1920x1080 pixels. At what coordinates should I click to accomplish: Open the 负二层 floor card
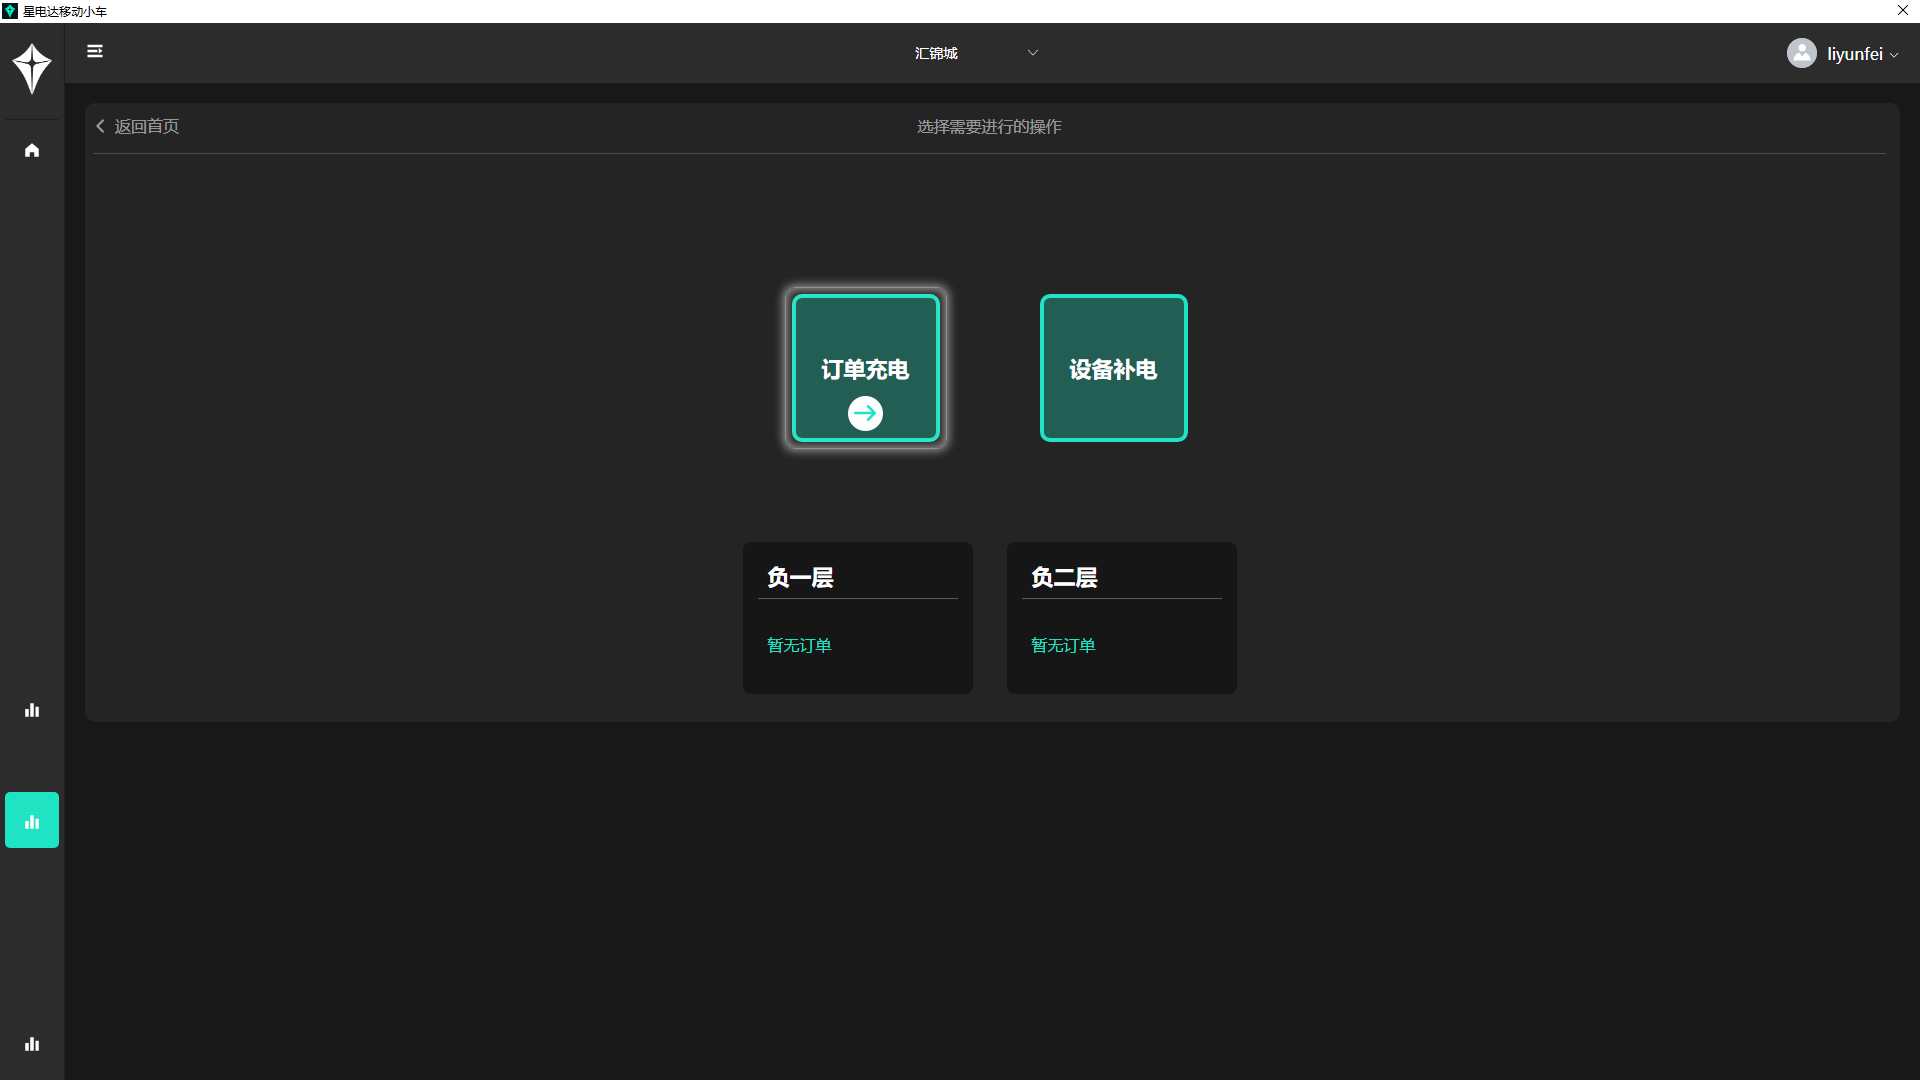(x=1122, y=618)
